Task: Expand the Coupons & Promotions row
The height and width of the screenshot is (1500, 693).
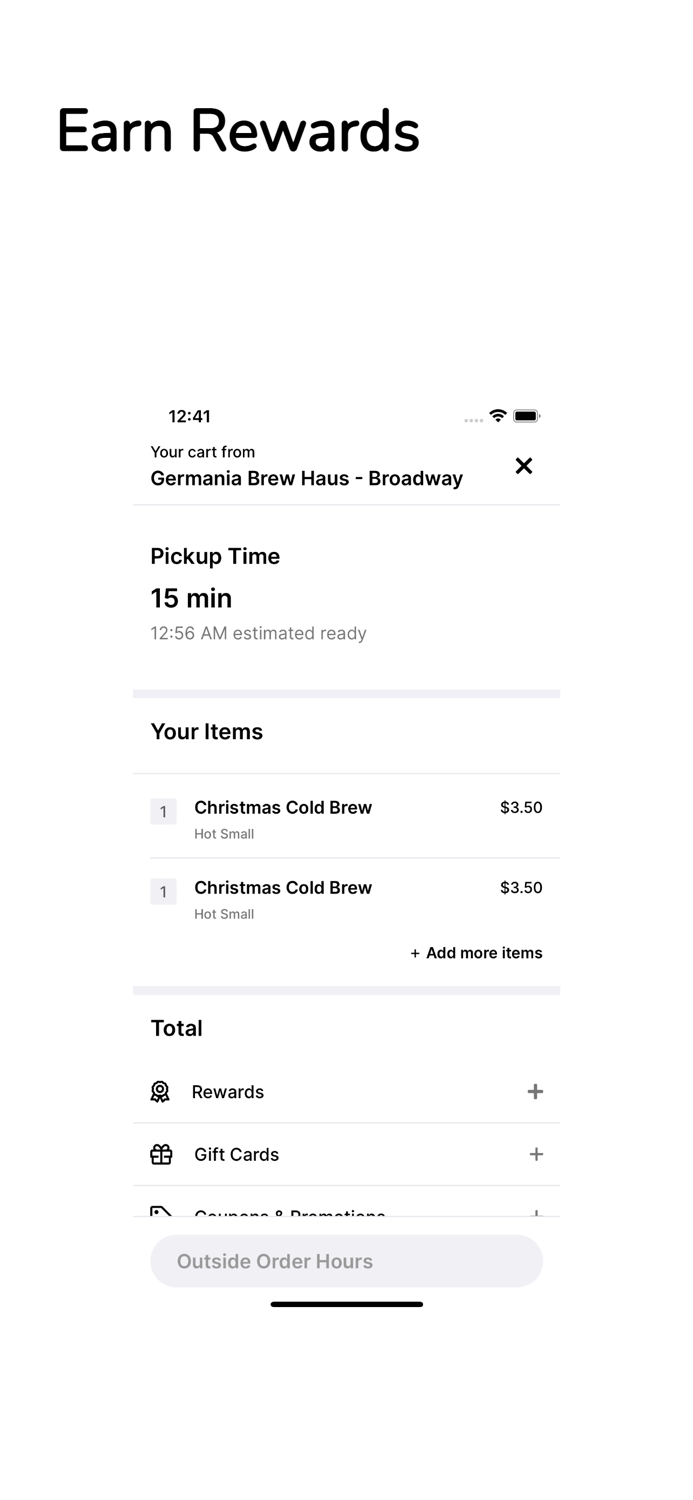Action: tap(536, 1213)
